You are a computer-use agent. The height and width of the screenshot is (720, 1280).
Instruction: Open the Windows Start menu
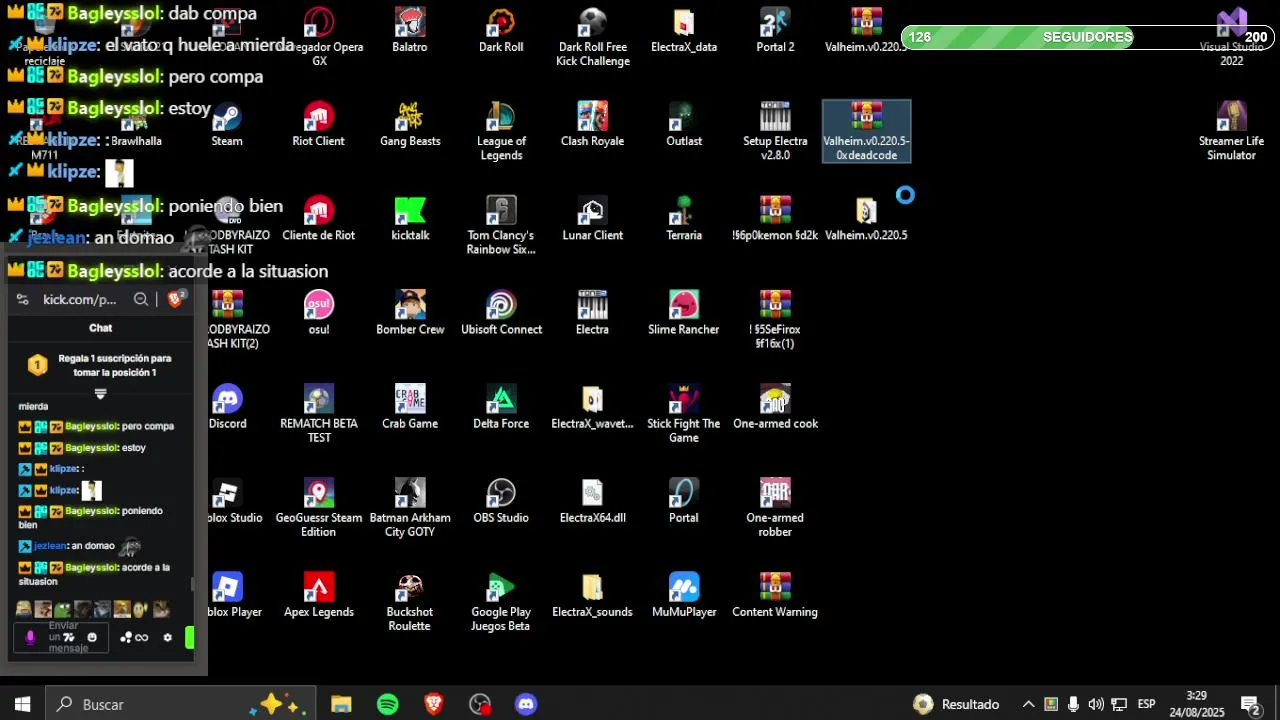tap(22, 704)
